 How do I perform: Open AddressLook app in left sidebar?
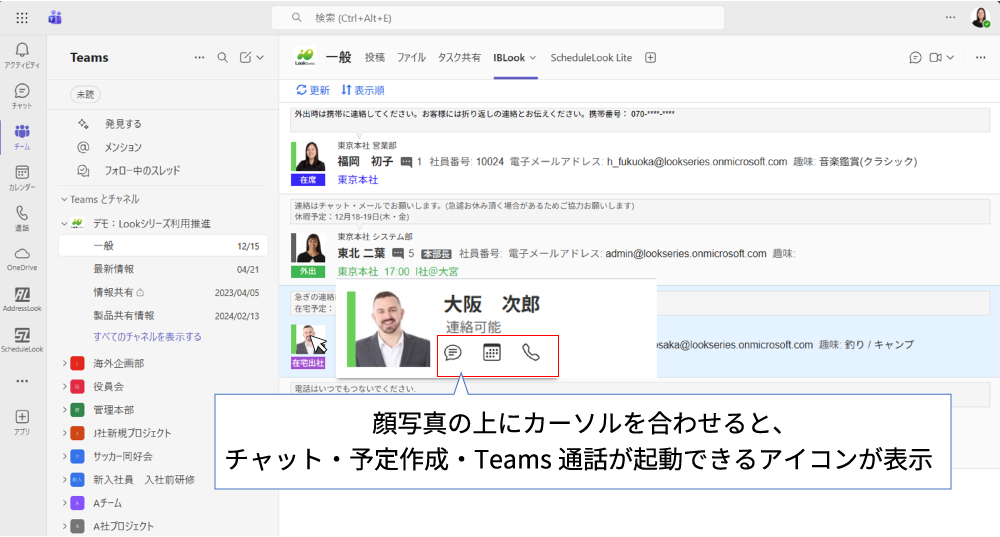pos(22,298)
